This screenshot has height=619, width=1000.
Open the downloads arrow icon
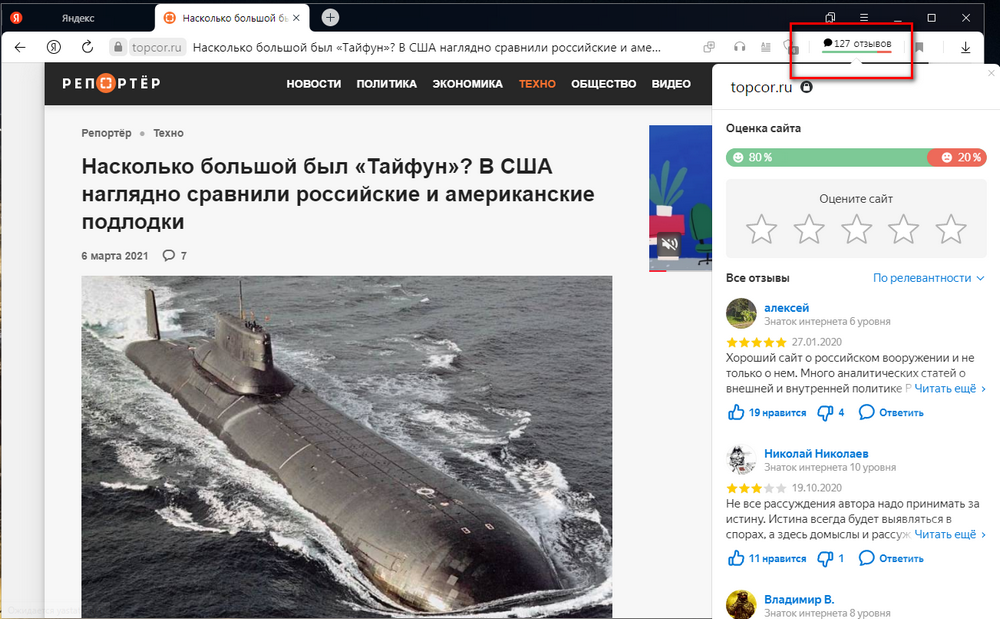965,47
